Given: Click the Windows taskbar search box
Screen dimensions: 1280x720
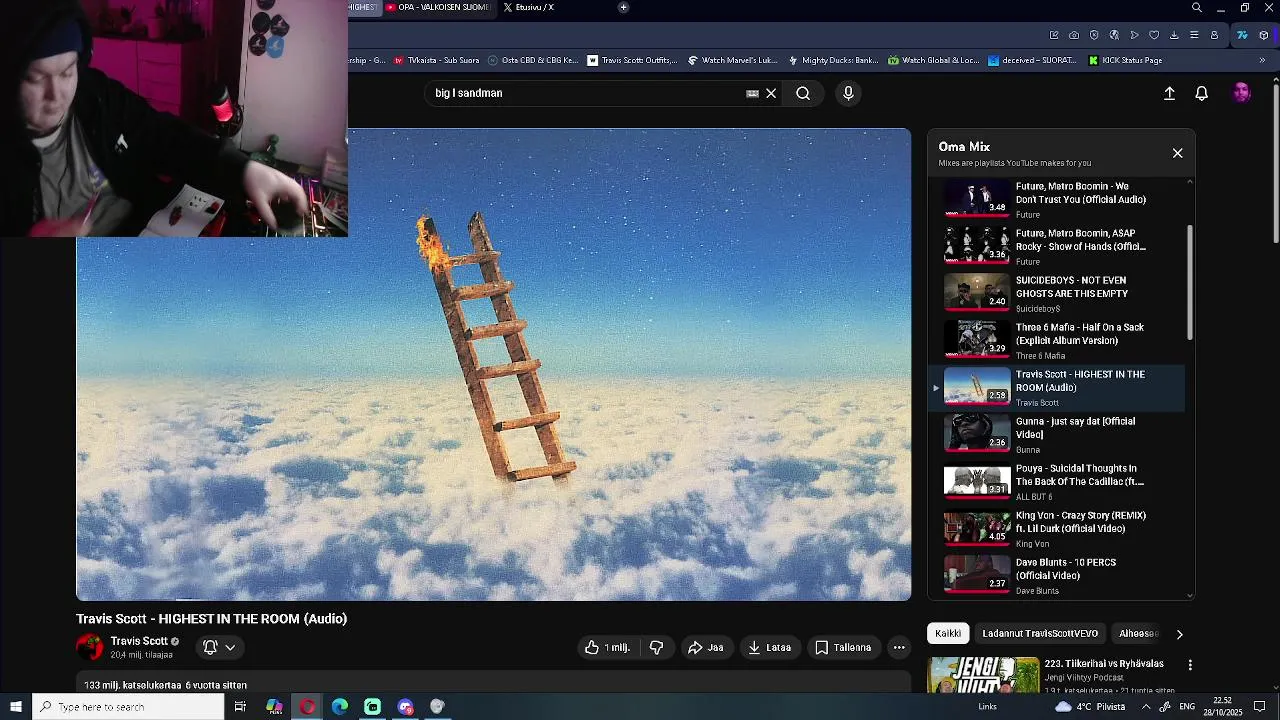Looking at the screenshot, I should [128, 707].
